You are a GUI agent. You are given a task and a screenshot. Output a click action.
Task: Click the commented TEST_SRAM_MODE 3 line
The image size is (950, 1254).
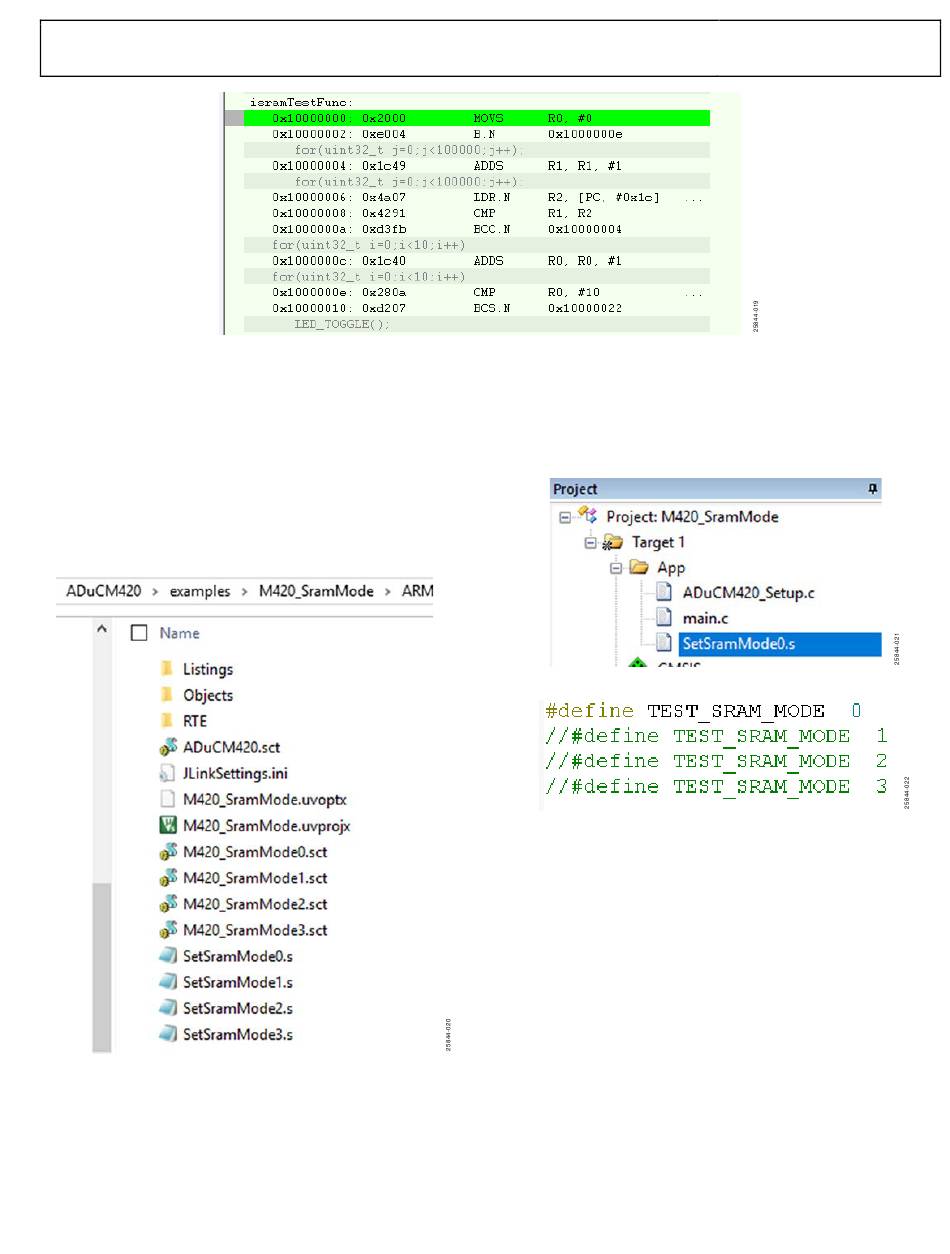coord(716,786)
